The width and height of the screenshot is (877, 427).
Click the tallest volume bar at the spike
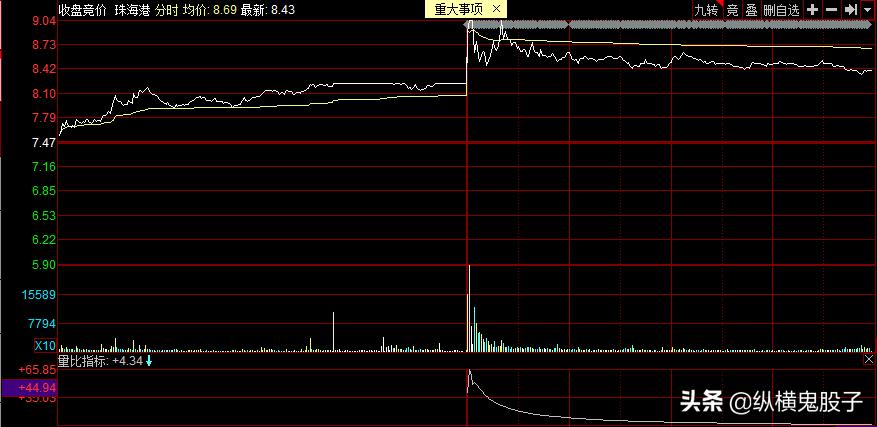click(469, 308)
